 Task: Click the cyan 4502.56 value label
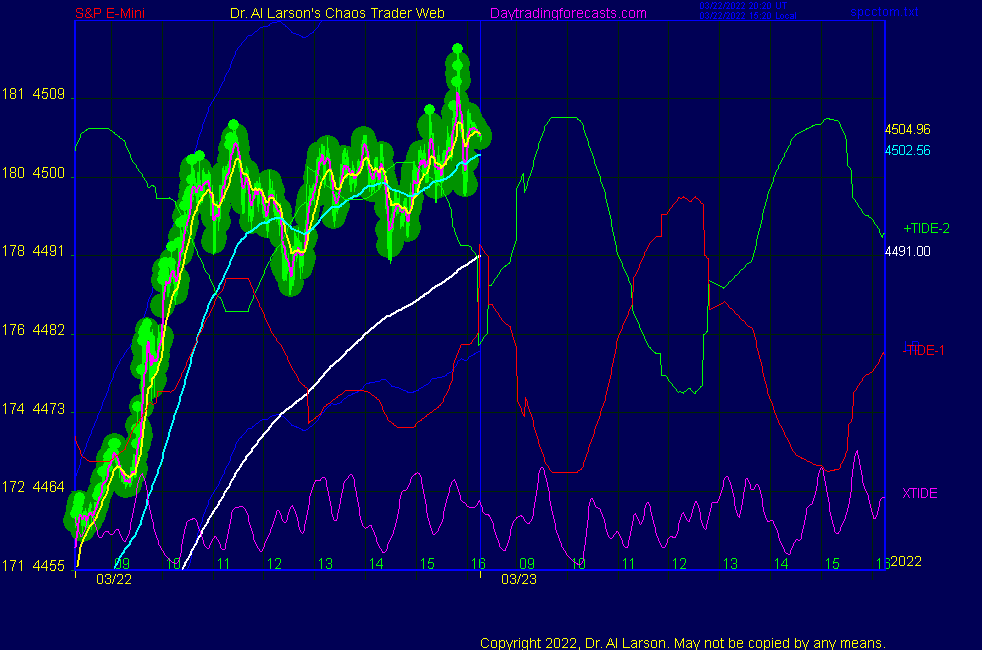[x=907, y=150]
